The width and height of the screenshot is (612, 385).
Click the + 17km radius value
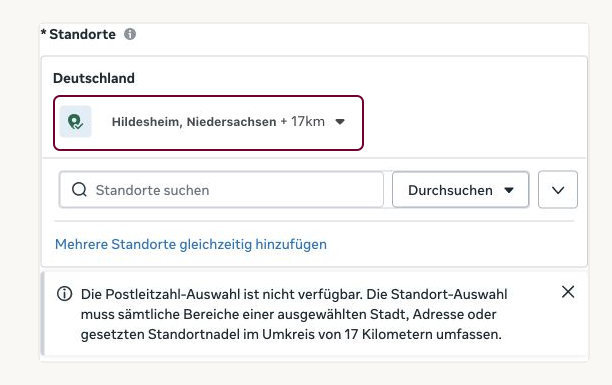tap(302, 121)
